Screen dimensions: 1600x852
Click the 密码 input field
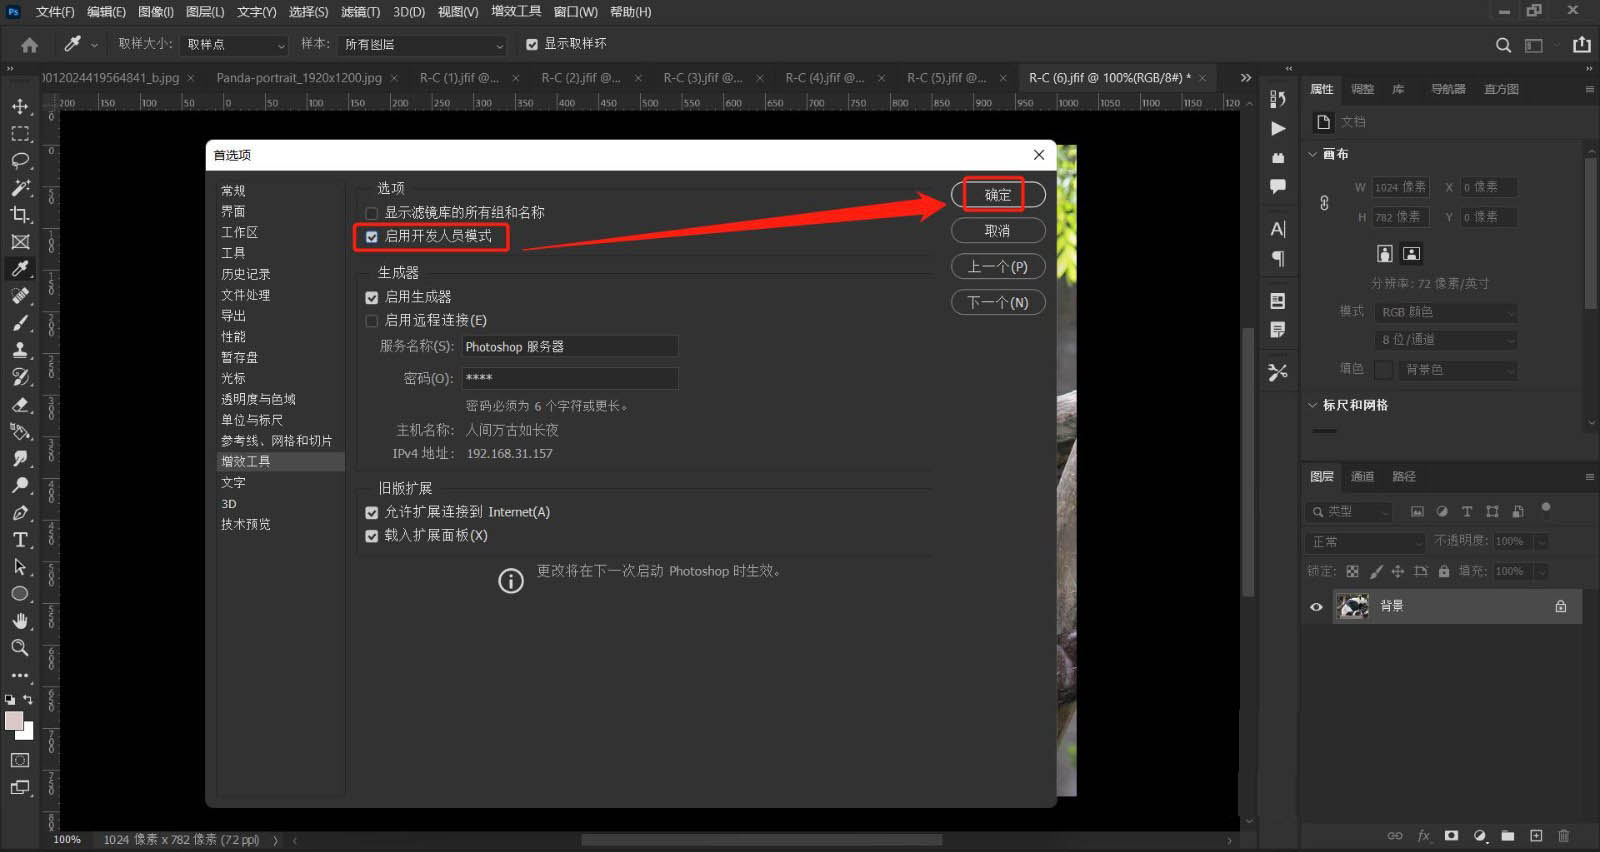click(570, 378)
